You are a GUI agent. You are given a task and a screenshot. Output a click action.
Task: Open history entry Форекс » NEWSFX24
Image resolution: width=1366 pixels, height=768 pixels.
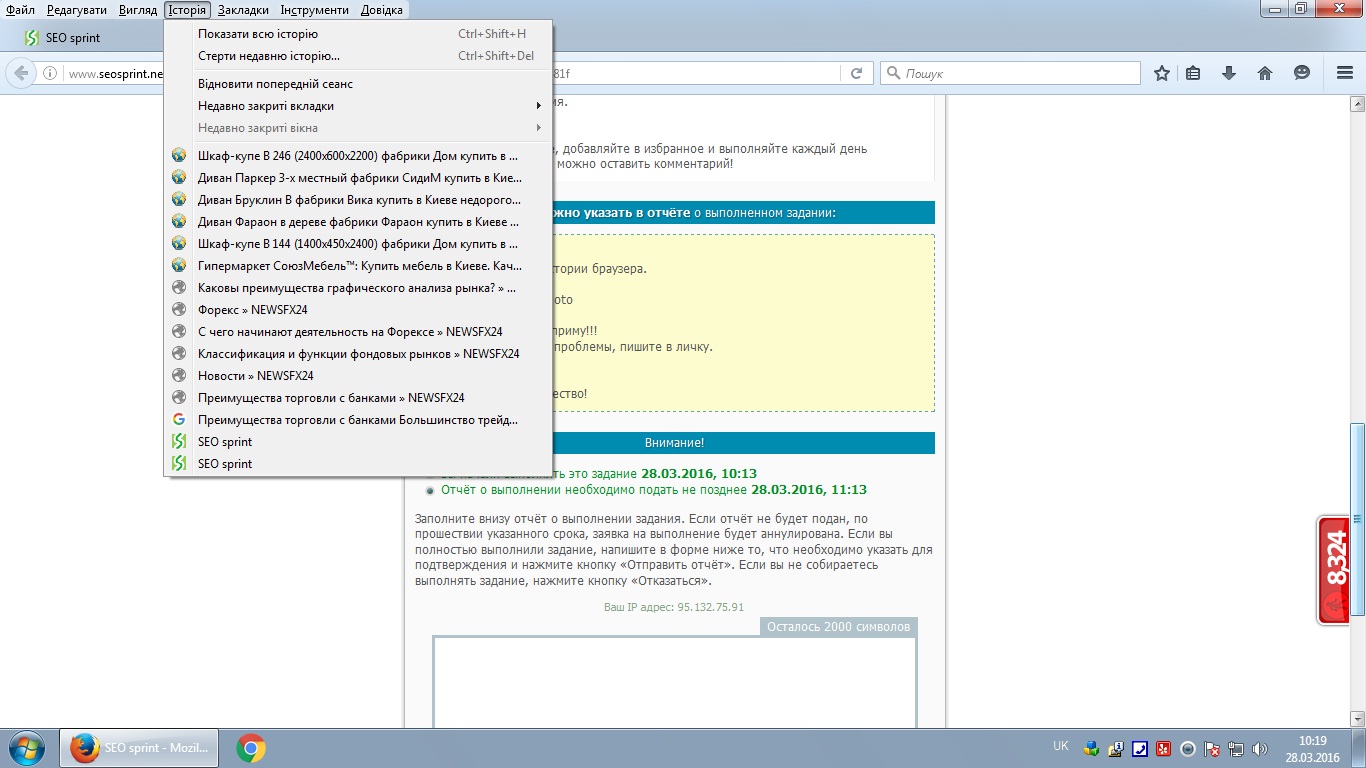[358, 310]
